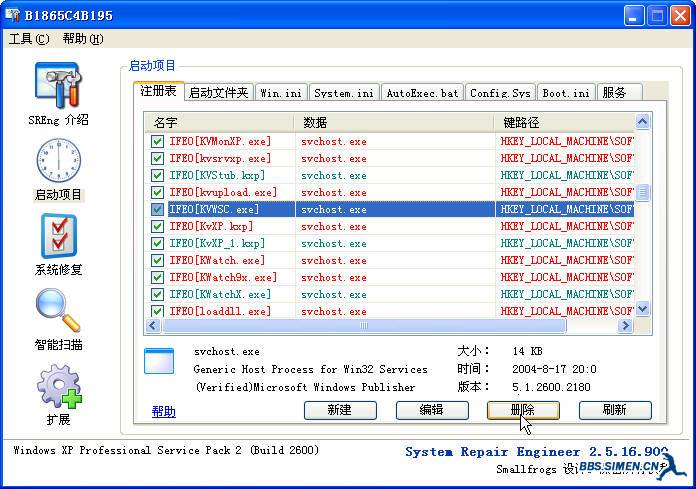The image size is (696, 489).
Task: Toggle the IFEO[KvXP_1.kxp] checkbox
Action: tap(157, 243)
